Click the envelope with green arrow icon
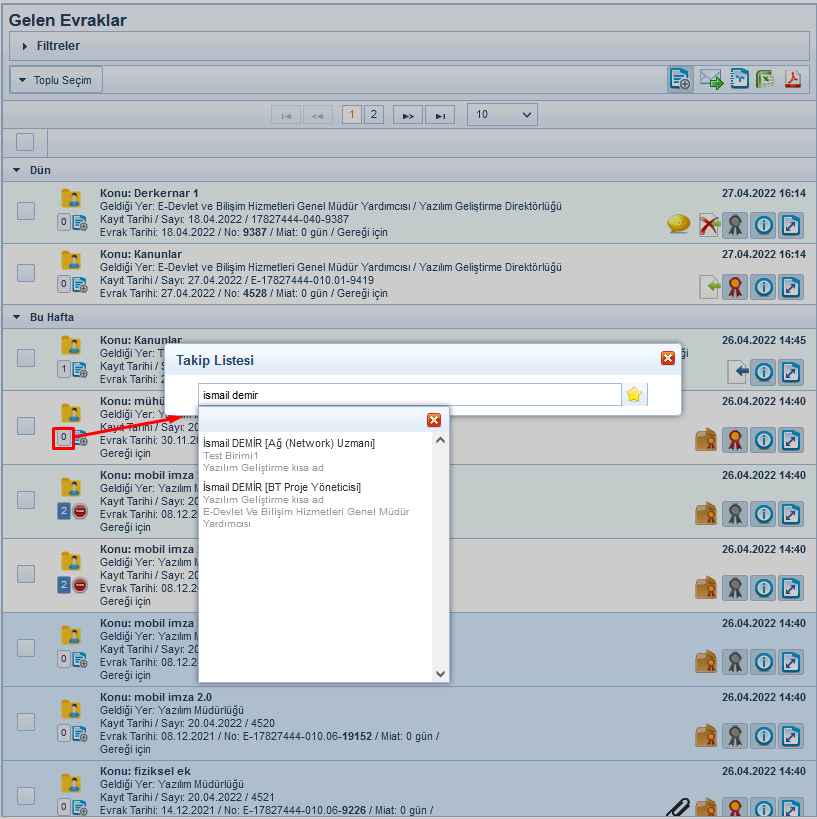The image size is (817, 819). pos(711,80)
